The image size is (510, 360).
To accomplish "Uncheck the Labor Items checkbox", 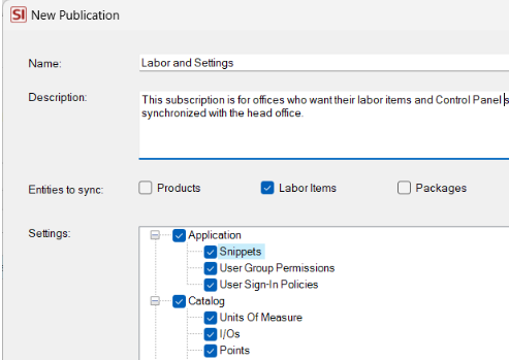I will pos(267,188).
